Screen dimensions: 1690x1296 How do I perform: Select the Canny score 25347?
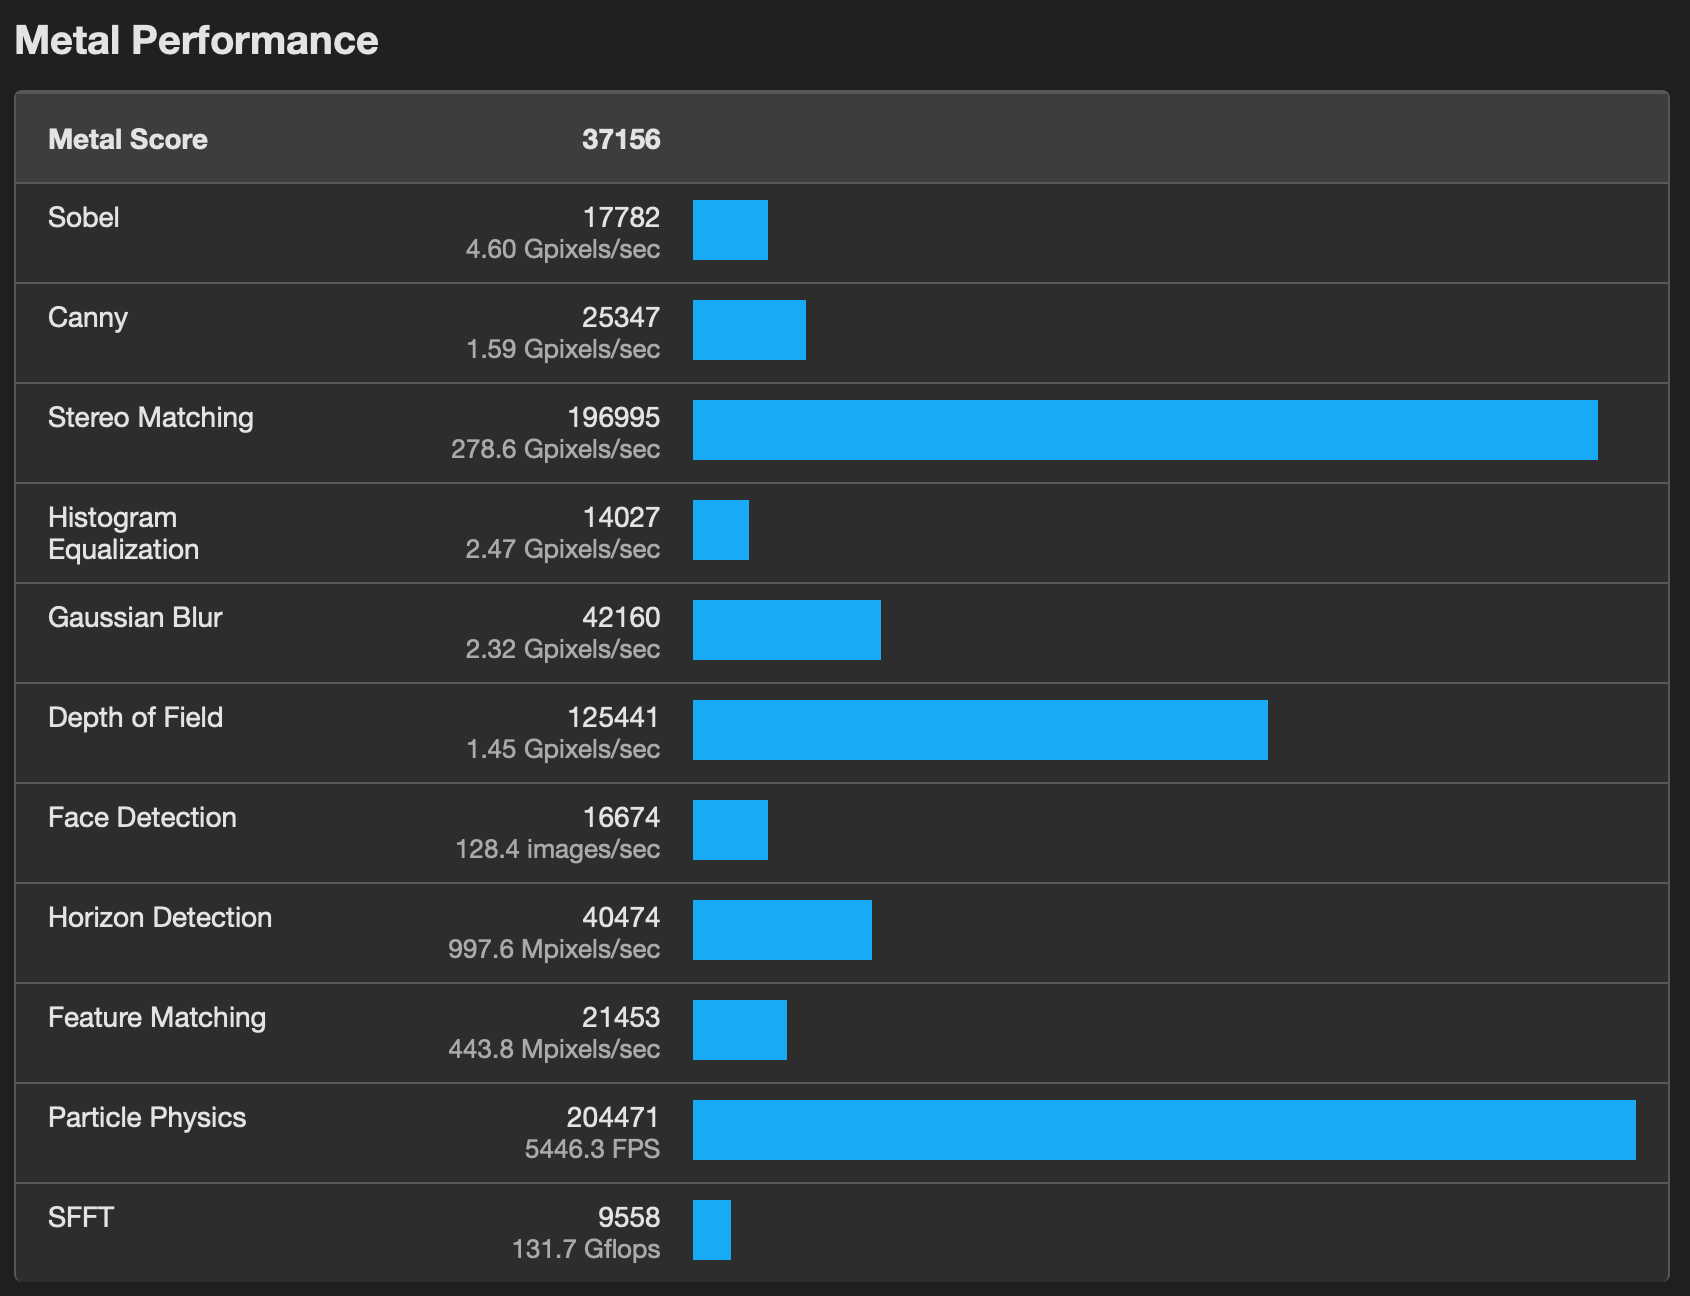pyautogui.click(x=621, y=317)
